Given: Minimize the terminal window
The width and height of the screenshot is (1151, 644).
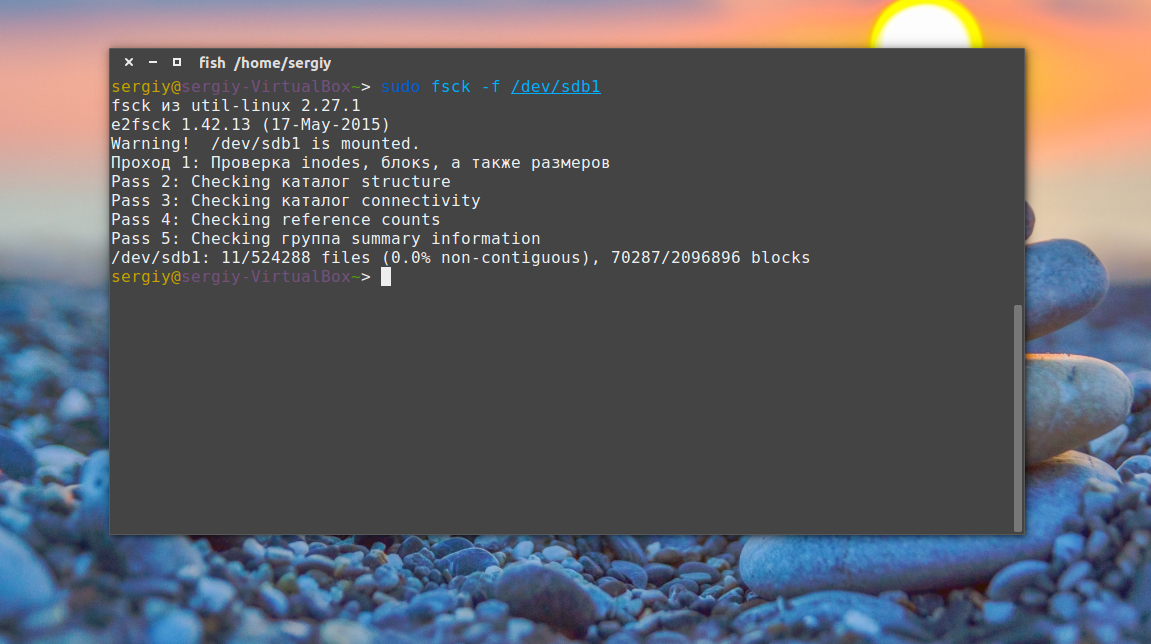Looking at the screenshot, I should [x=153, y=62].
